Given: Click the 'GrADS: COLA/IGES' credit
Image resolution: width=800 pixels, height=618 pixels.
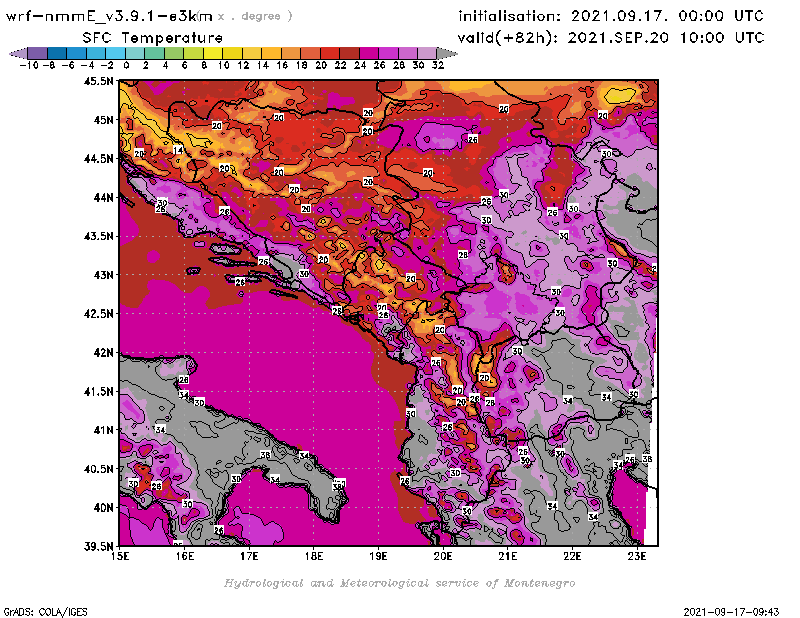Looking at the screenshot, I should [45, 612].
